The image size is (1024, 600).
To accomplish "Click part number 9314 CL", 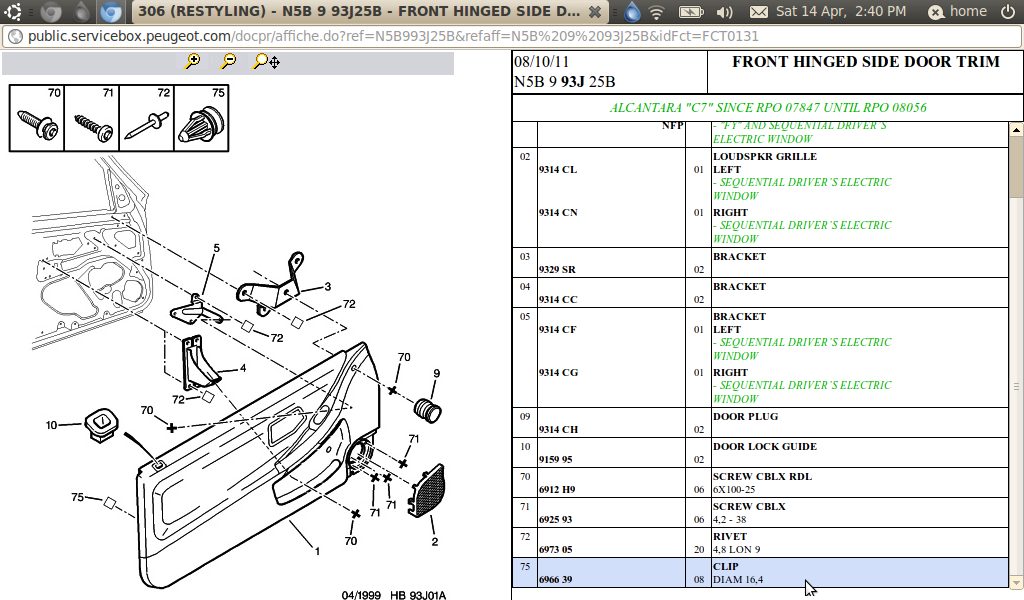I will pos(557,170).
